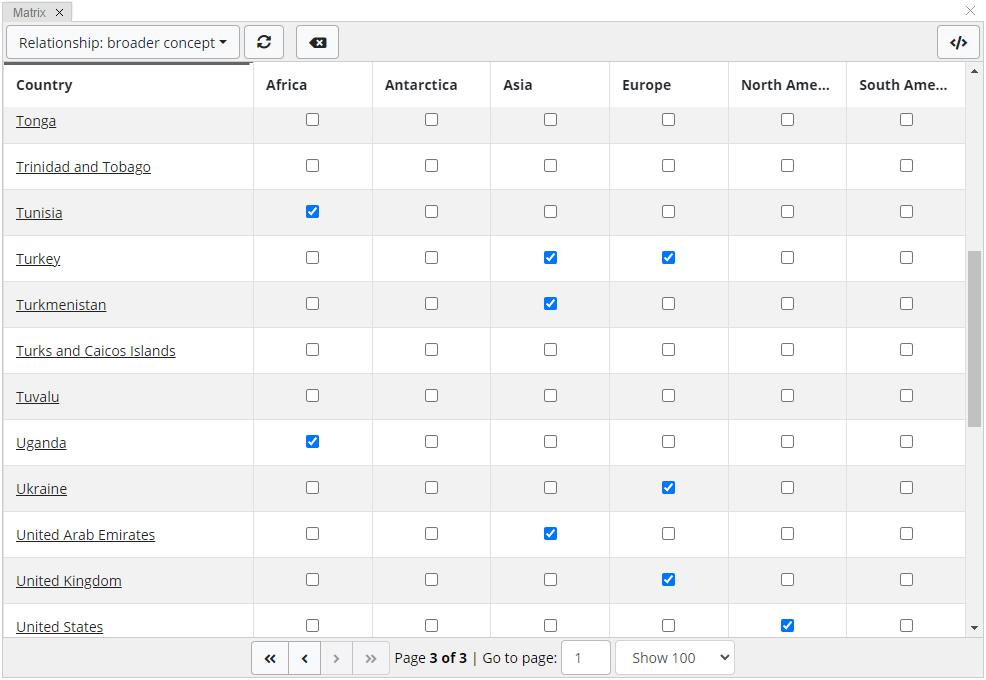
Task: Click scrollbar down arrow
Action: 974,628
